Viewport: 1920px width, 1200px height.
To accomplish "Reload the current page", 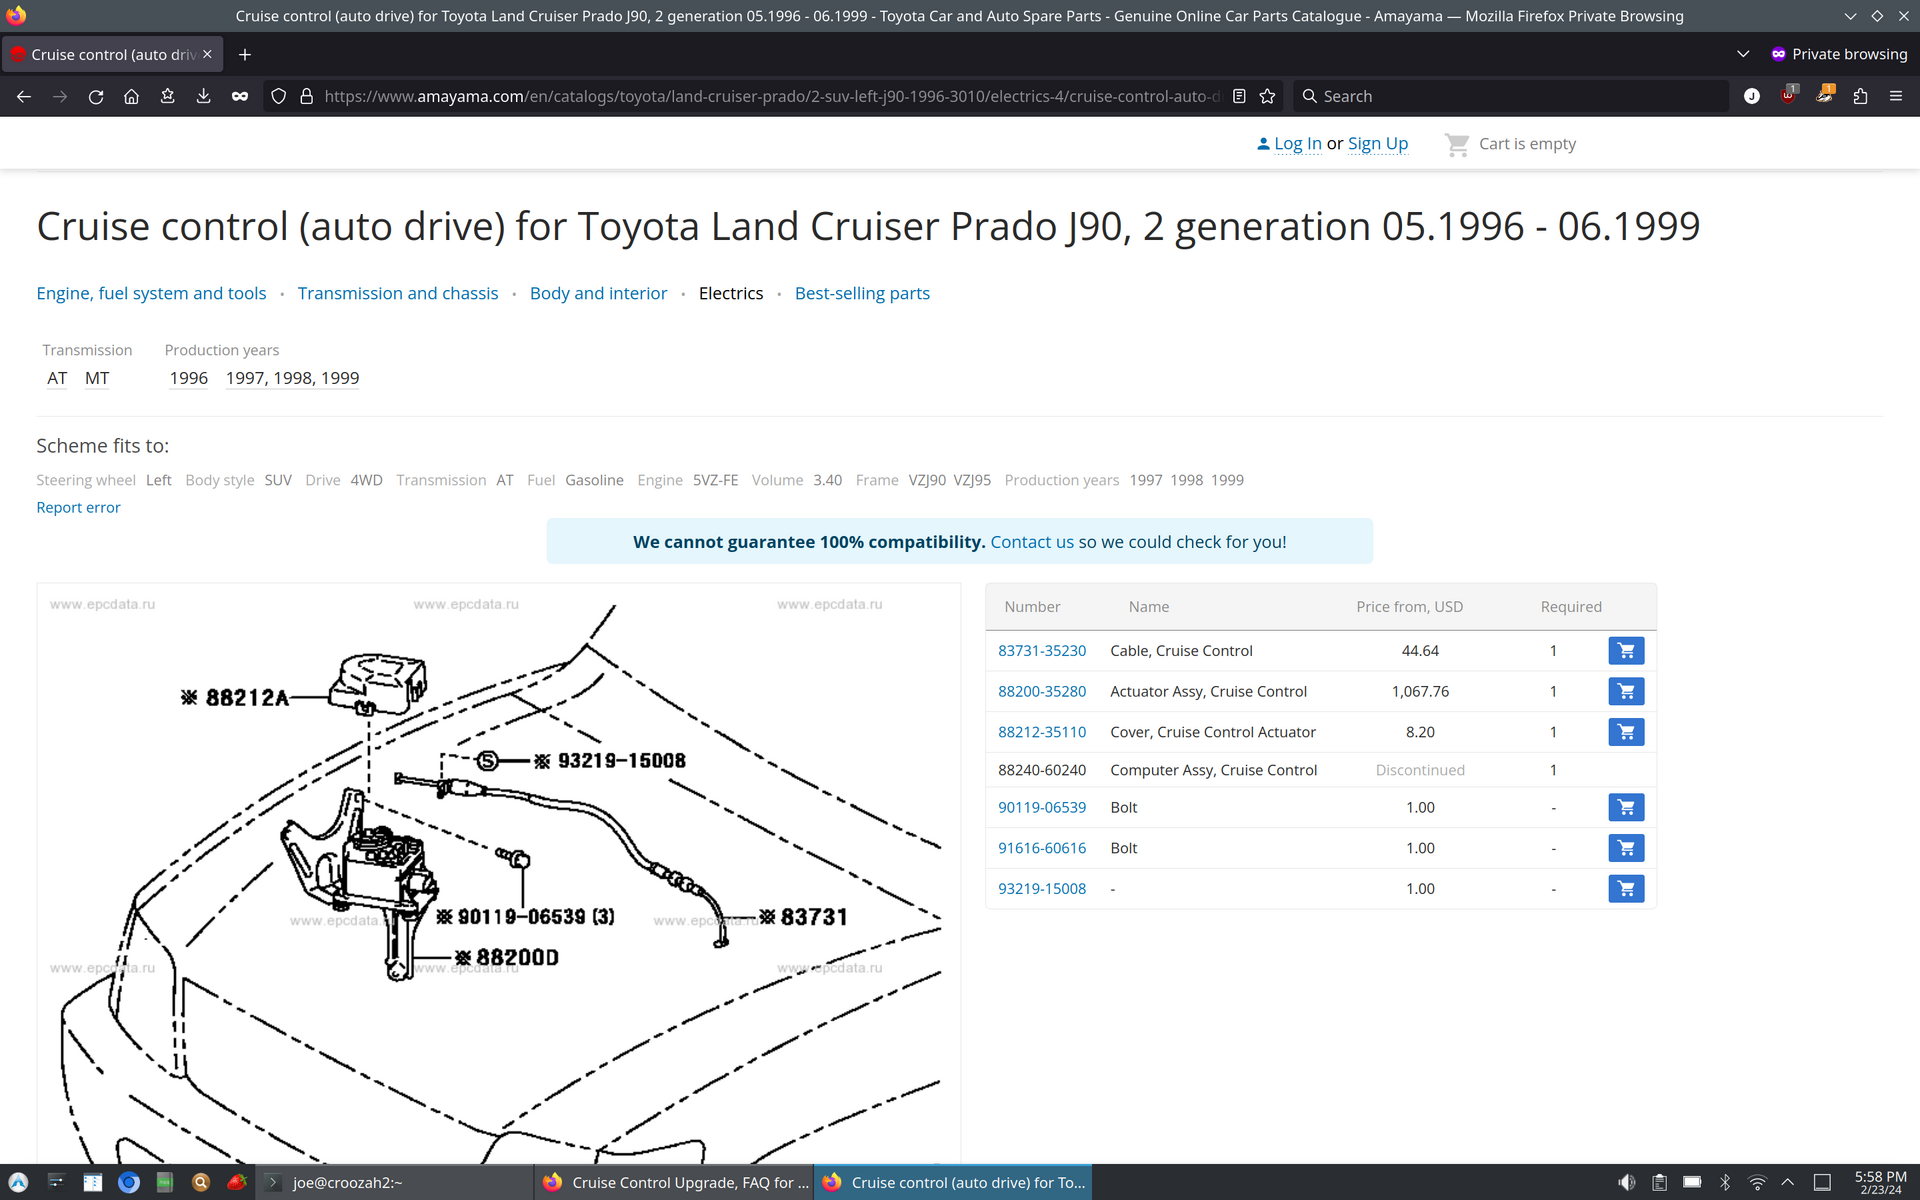I will click(x=96, y=96).
